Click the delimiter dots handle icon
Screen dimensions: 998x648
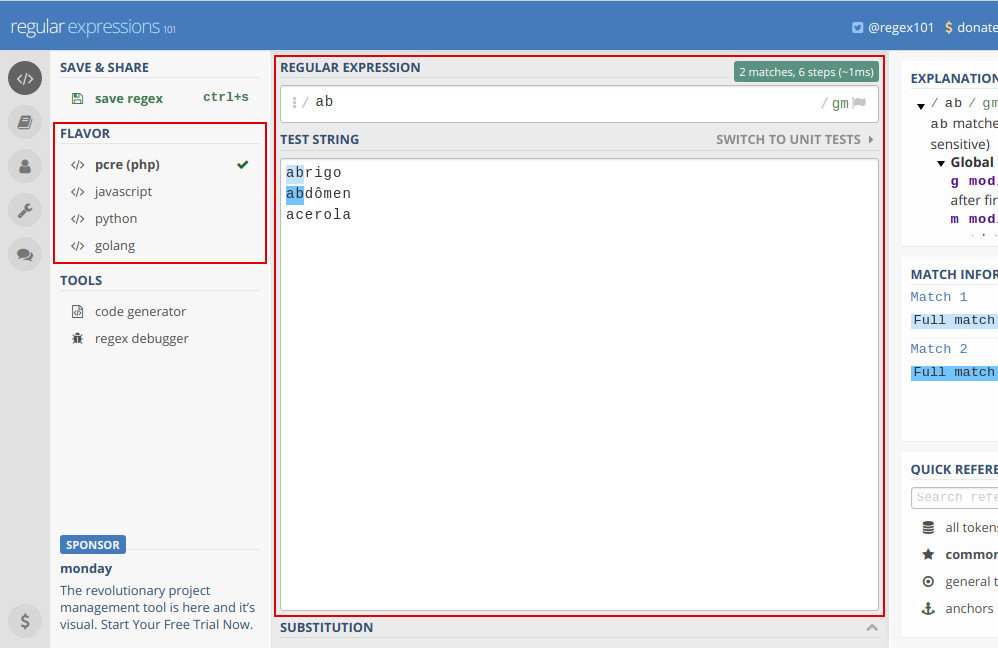pyautogui.click(x=294, y=102)
